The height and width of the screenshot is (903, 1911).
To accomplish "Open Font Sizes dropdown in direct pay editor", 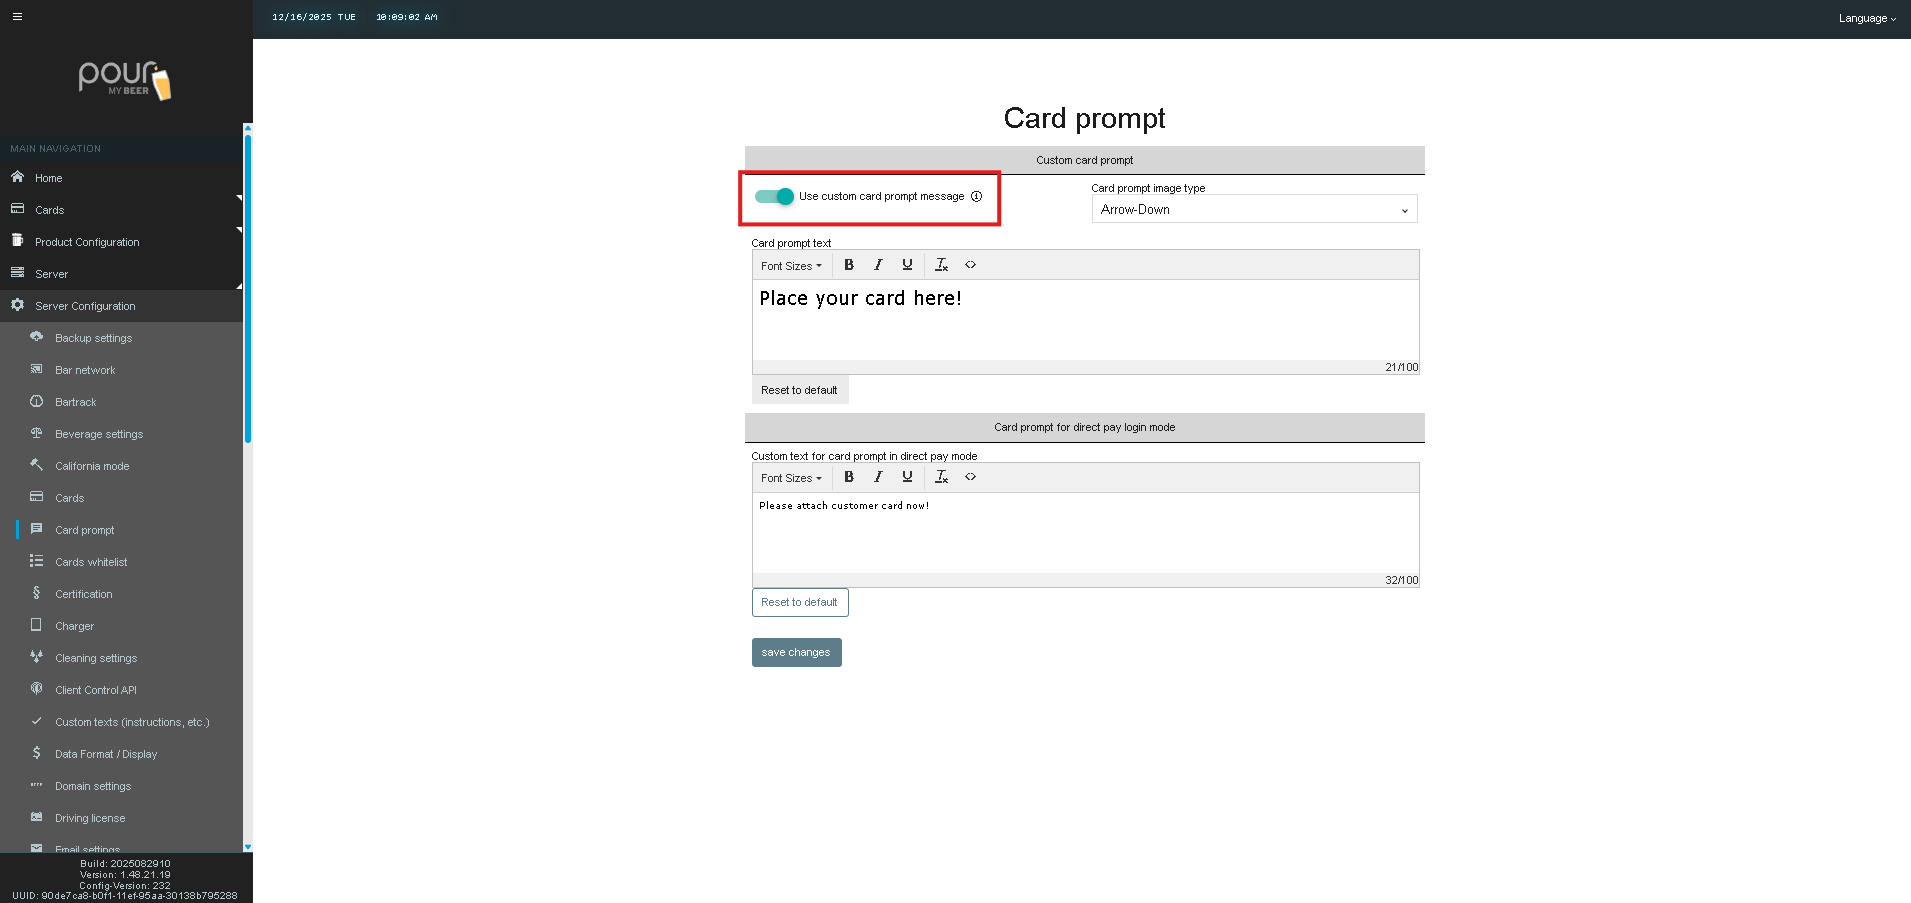I will (790, 478).
